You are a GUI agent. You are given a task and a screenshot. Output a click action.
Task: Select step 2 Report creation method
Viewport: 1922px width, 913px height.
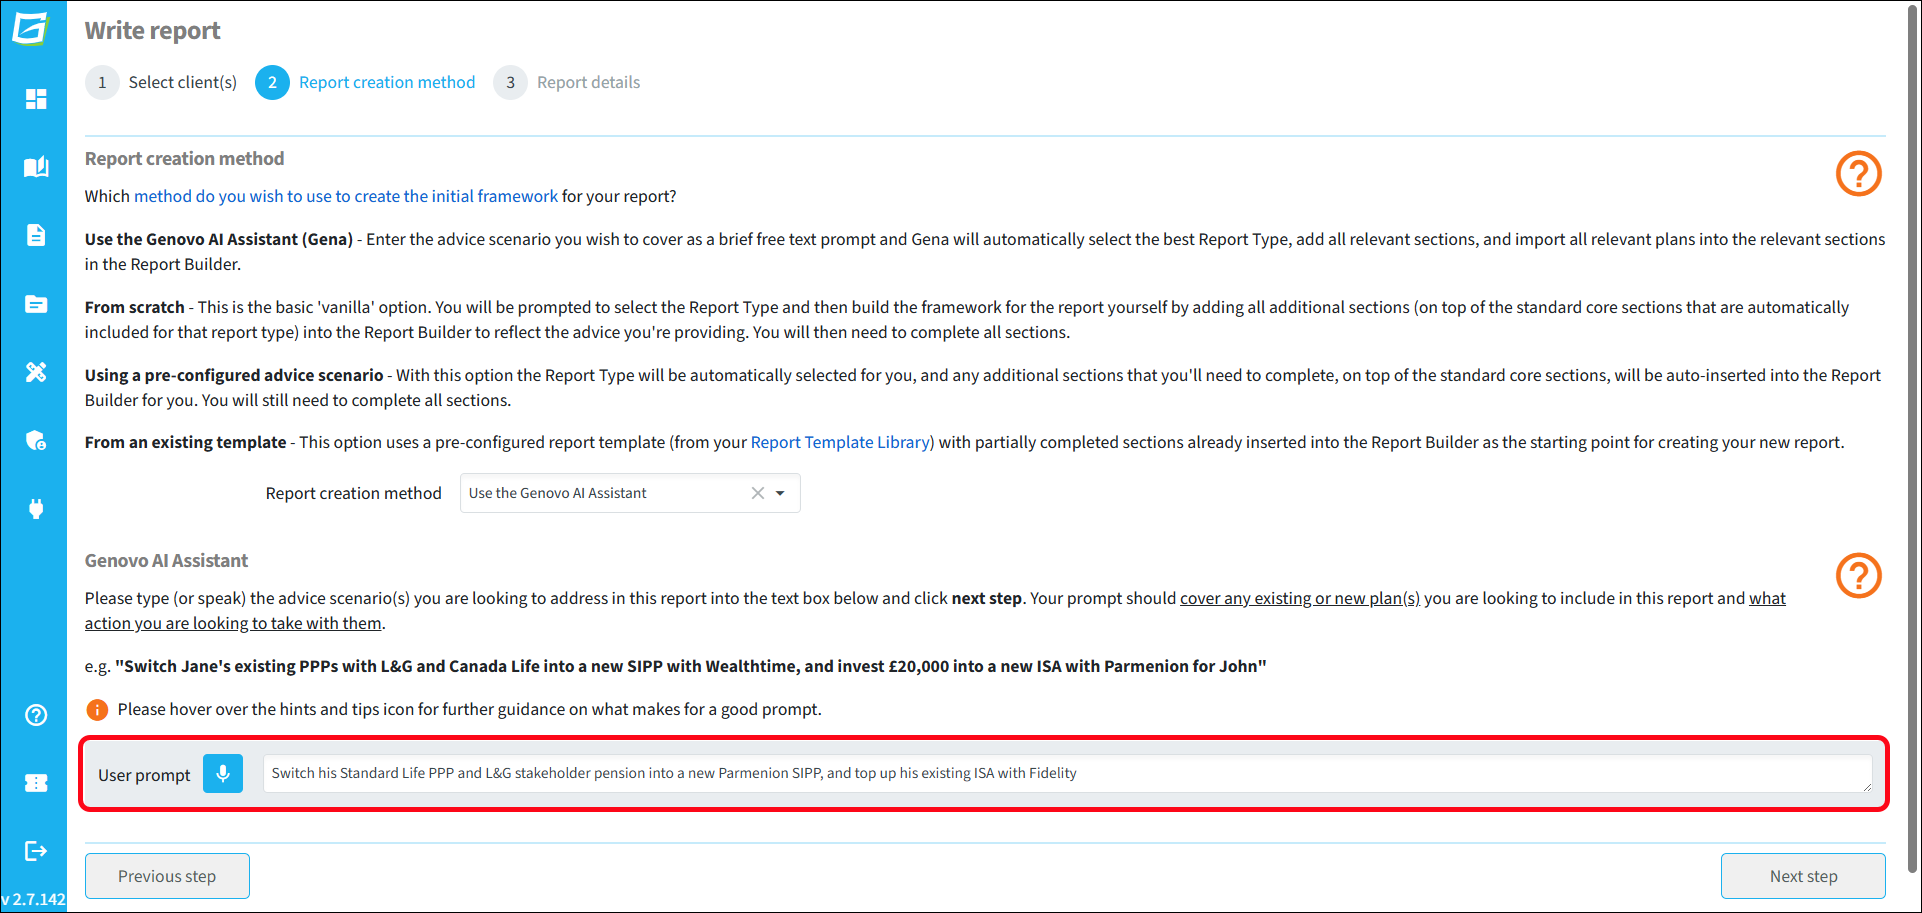click(366, 82)
